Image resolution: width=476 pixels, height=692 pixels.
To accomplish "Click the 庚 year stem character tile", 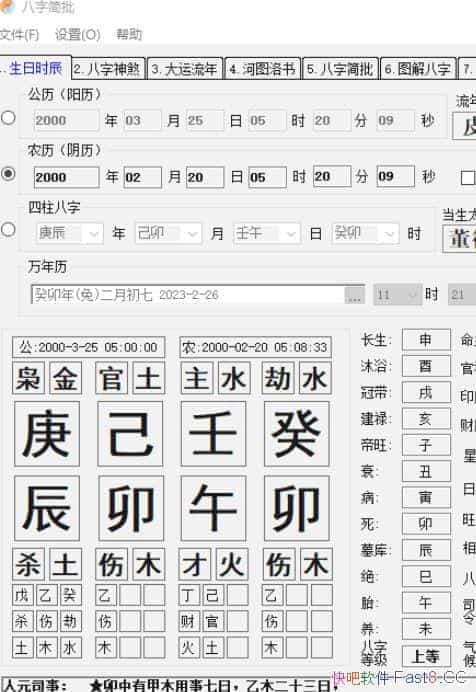I will 47,434.
